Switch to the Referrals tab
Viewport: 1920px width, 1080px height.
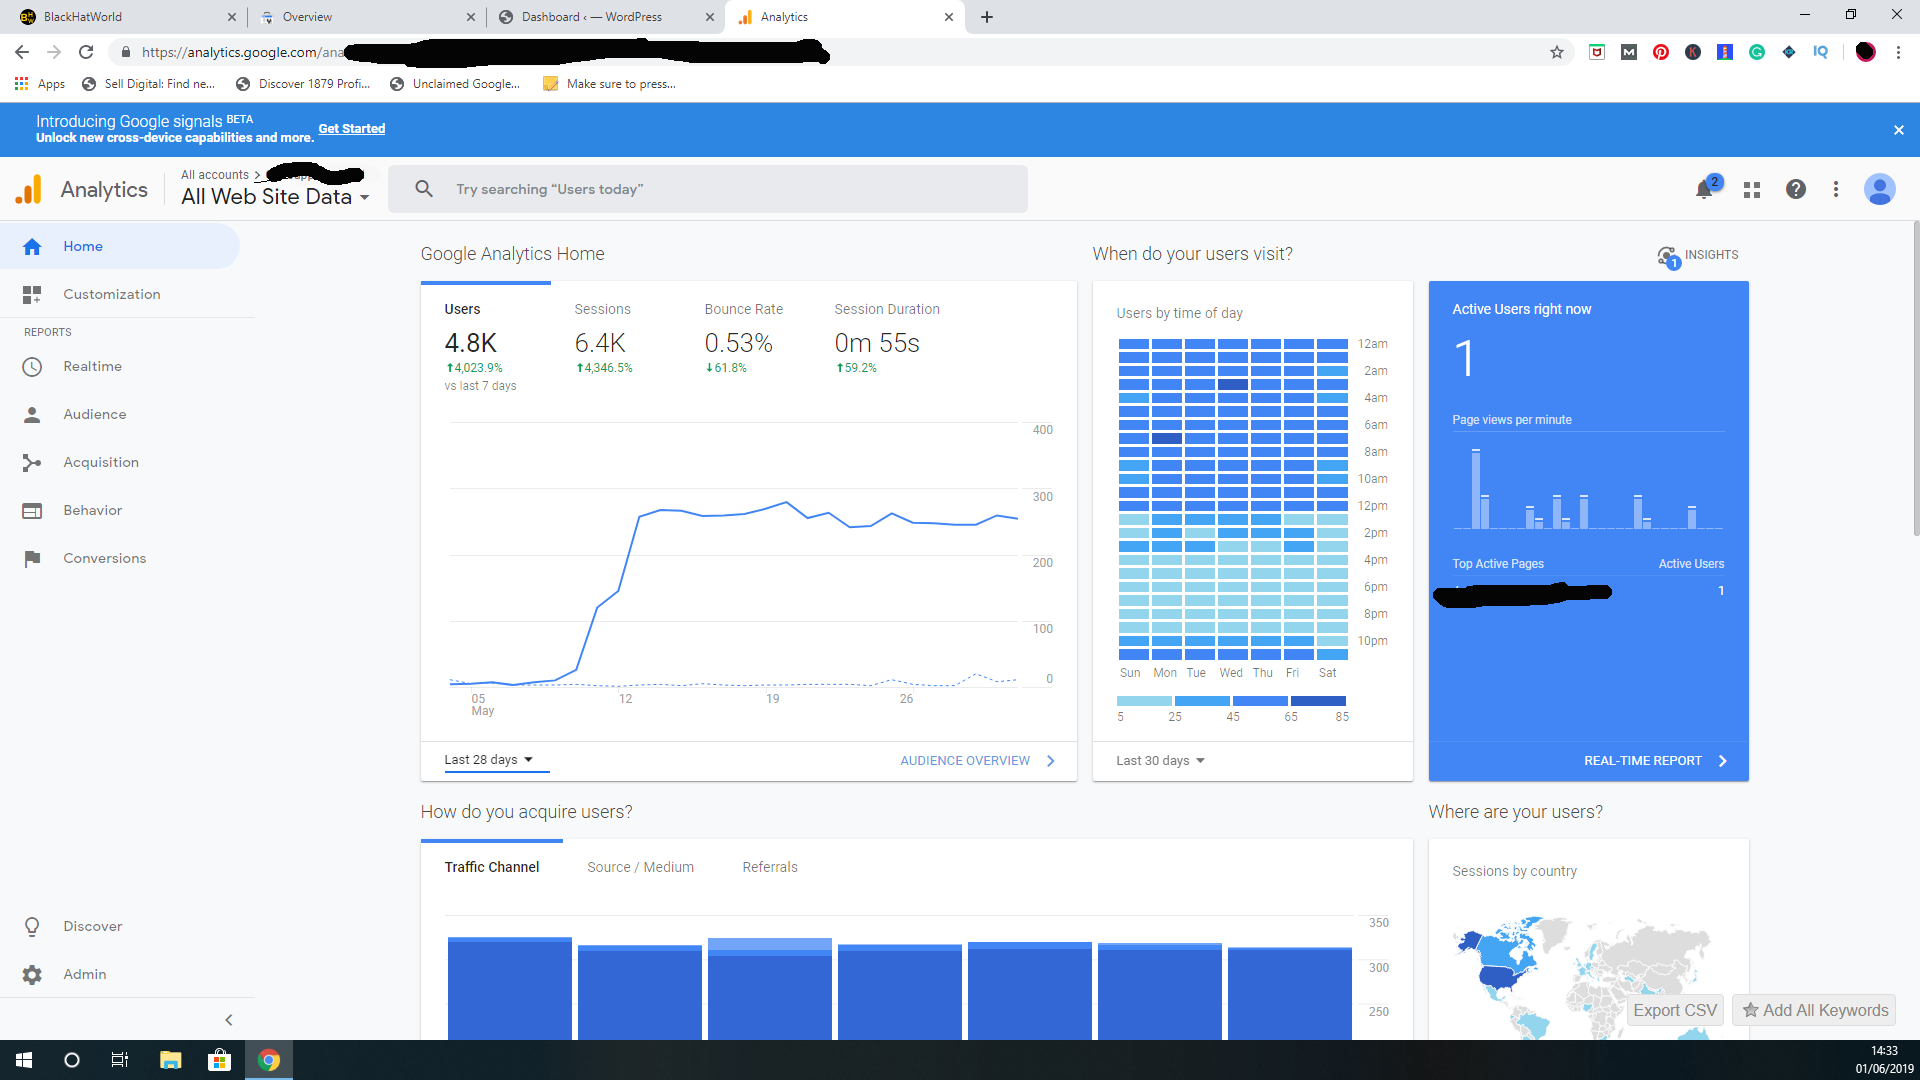click(x=770, y=867)
